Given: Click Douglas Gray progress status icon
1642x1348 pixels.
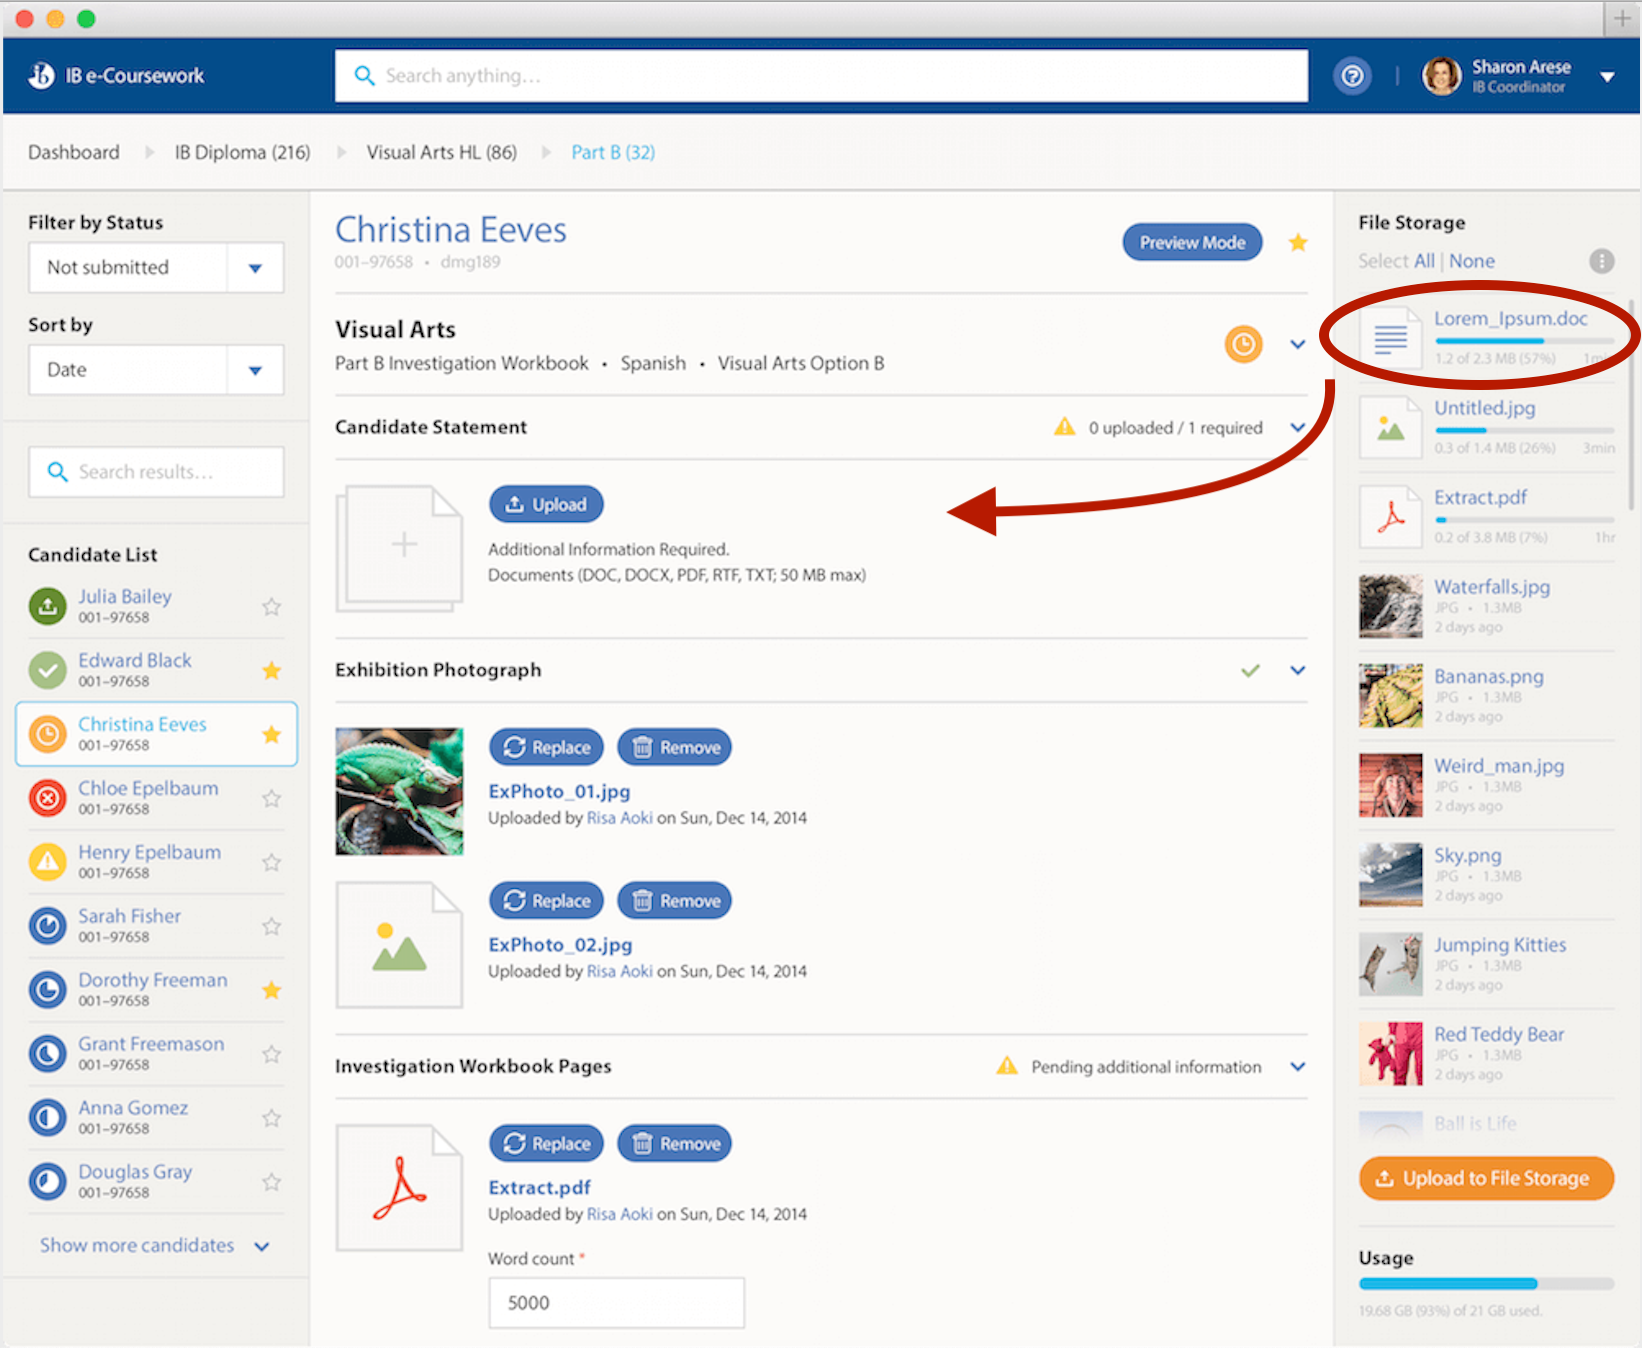Looking at the screenshot, I should pos(47,1182).
